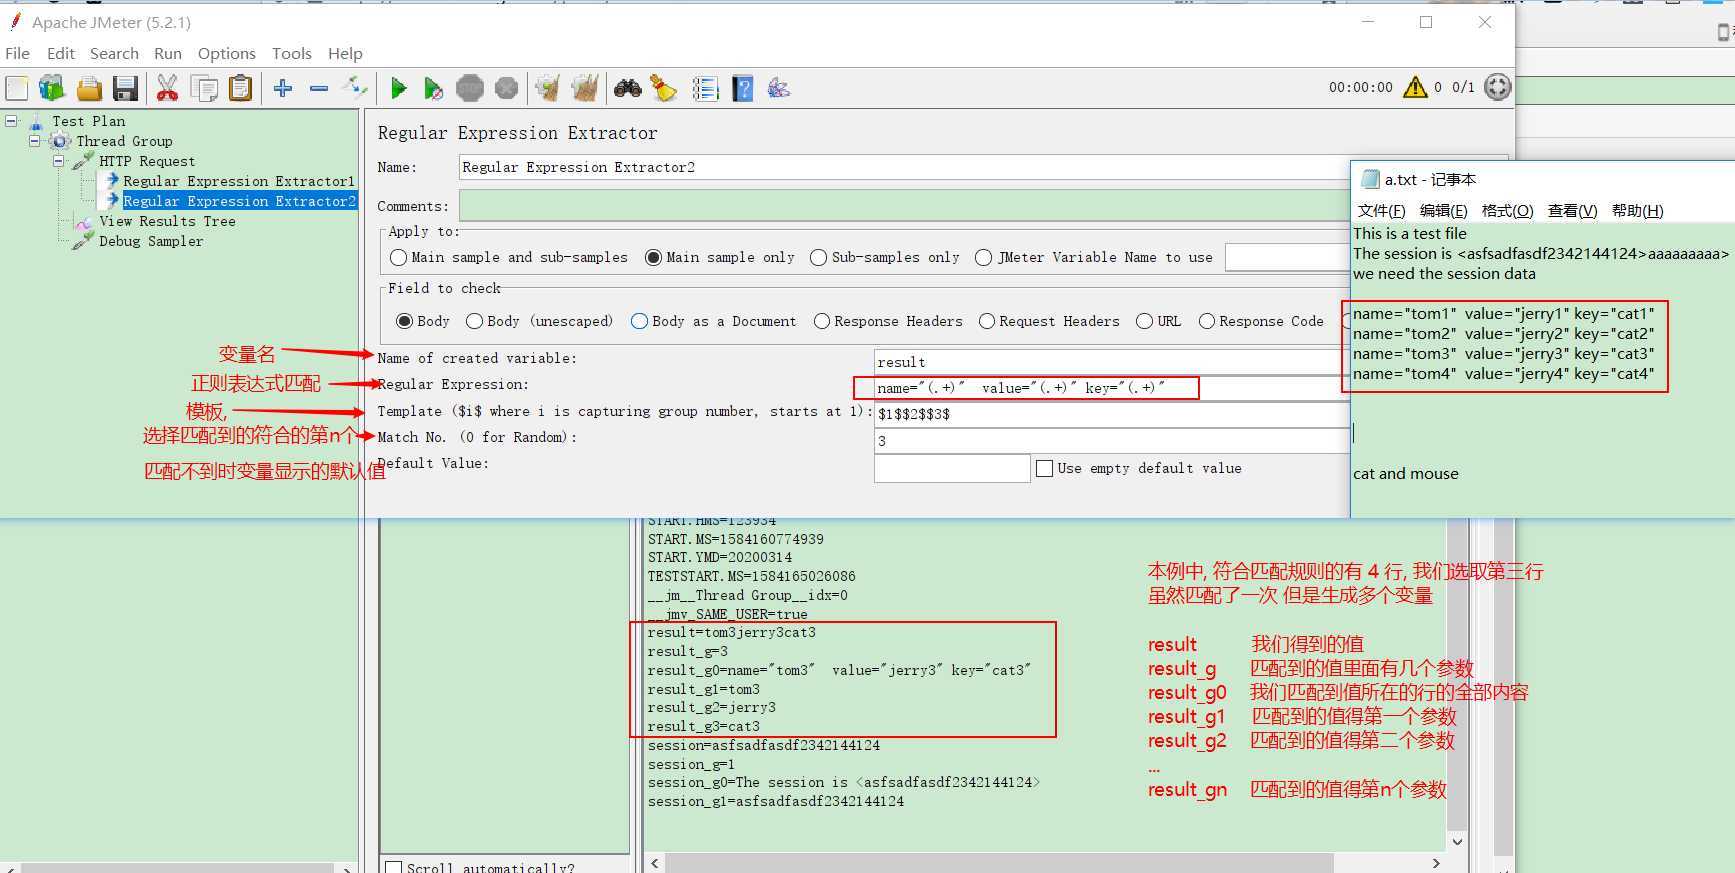This screenshot has height=873, width=1735.
Task: Open the Search menu
Action: [114, 53]
